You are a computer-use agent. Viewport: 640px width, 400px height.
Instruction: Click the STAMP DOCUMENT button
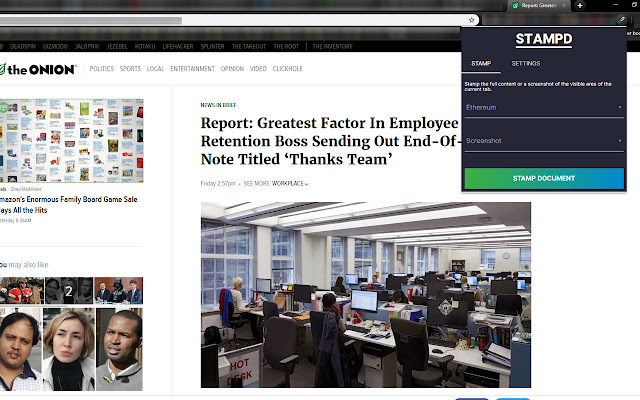coord(544,178)
